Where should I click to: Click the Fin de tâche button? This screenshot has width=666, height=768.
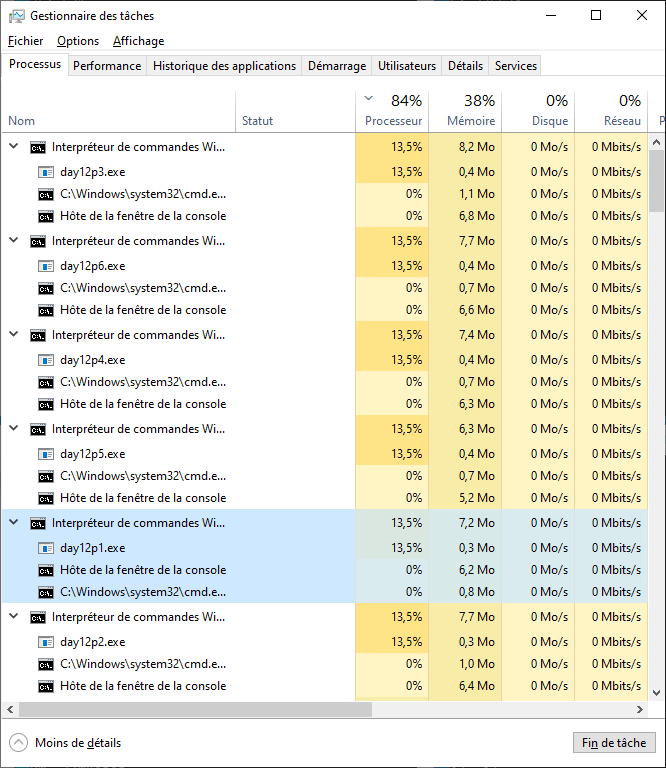(x=614, y=743)
